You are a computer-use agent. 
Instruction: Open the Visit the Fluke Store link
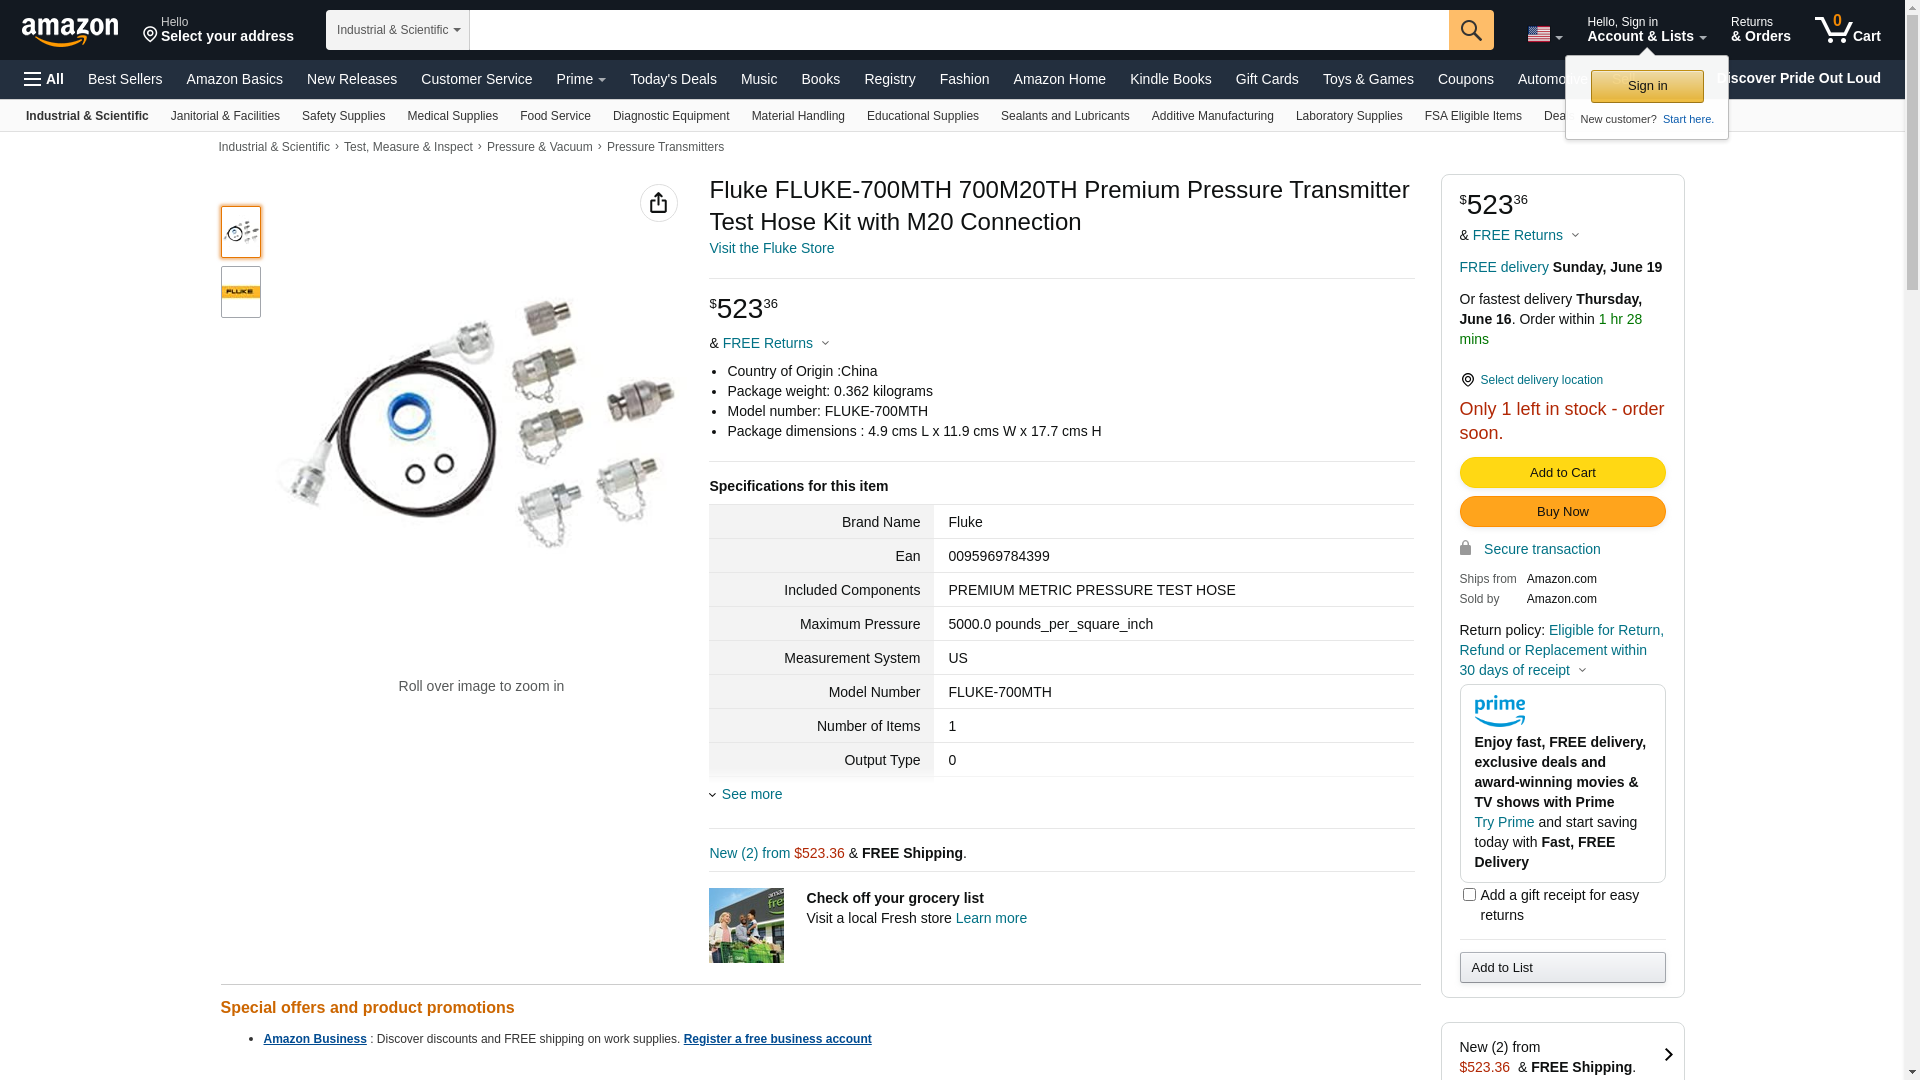click(771, 248)
